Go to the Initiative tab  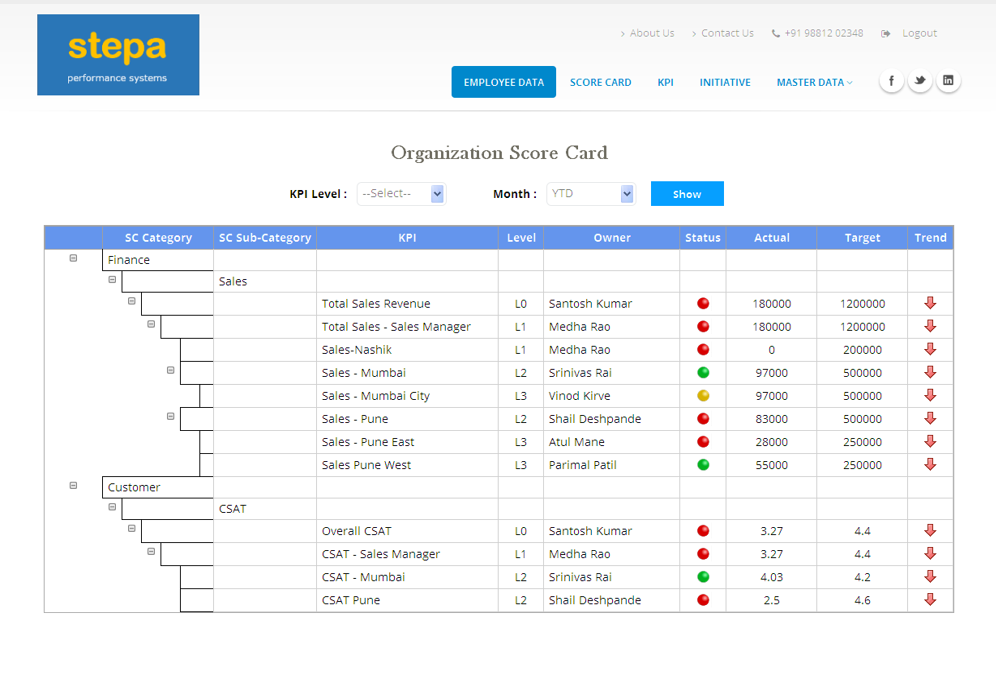(x=725, y=82)
